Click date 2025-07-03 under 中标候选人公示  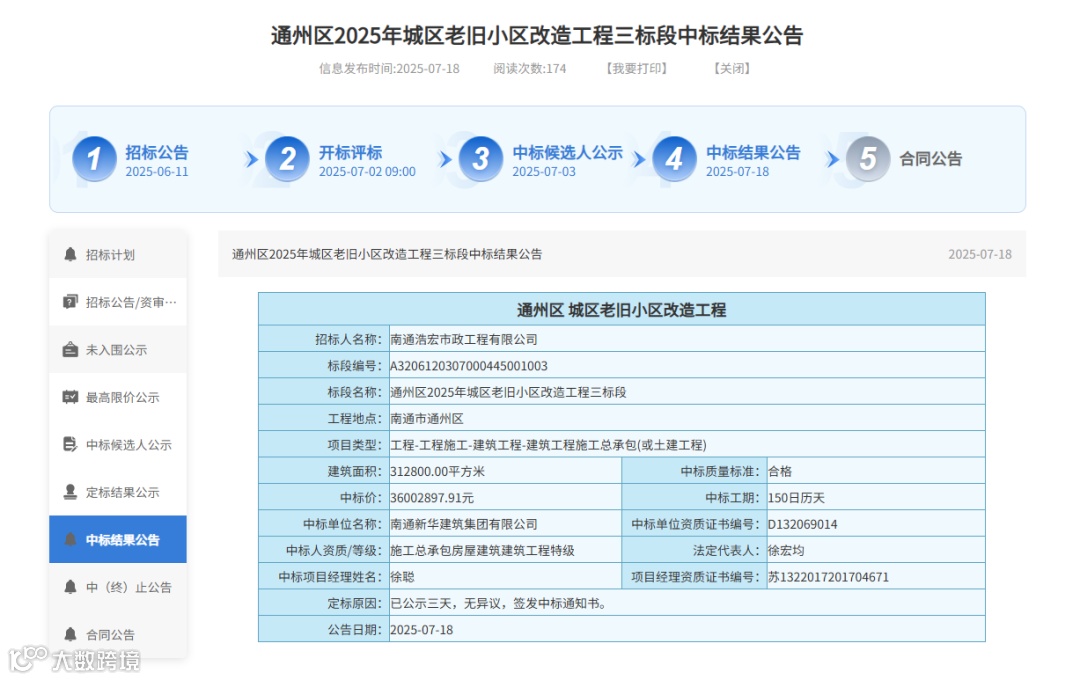pyautogui.click(x=543, y=172)
